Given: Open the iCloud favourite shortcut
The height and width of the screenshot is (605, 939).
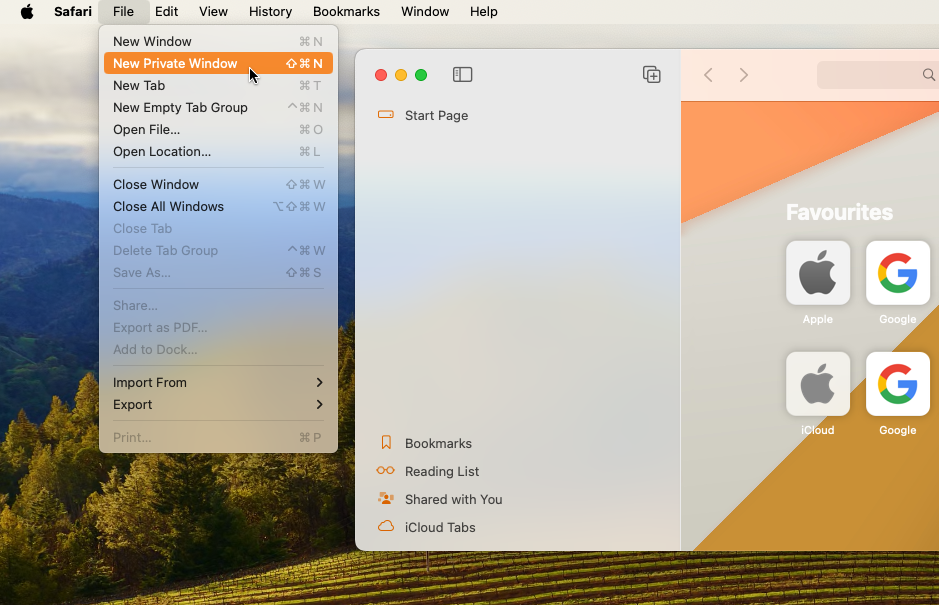Looking at the screenshot, I should (818, 383).
